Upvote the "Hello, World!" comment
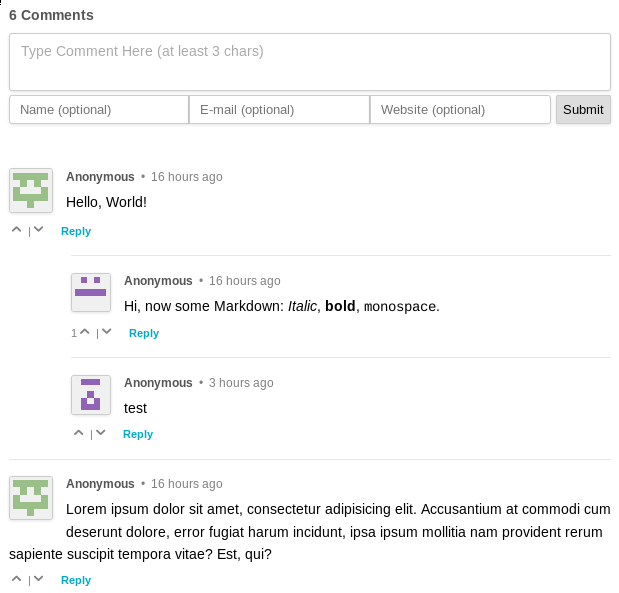619x593 pixels. [x=17, y=230]
